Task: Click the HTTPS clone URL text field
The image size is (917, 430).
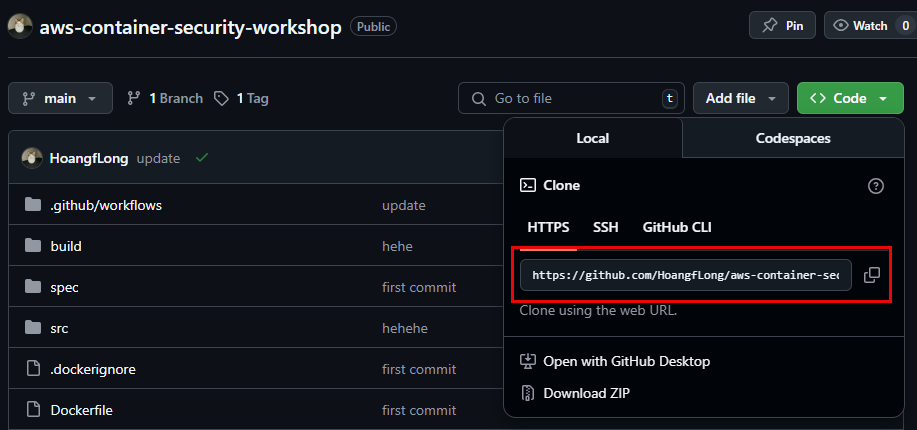Action: tap(685, 275)
